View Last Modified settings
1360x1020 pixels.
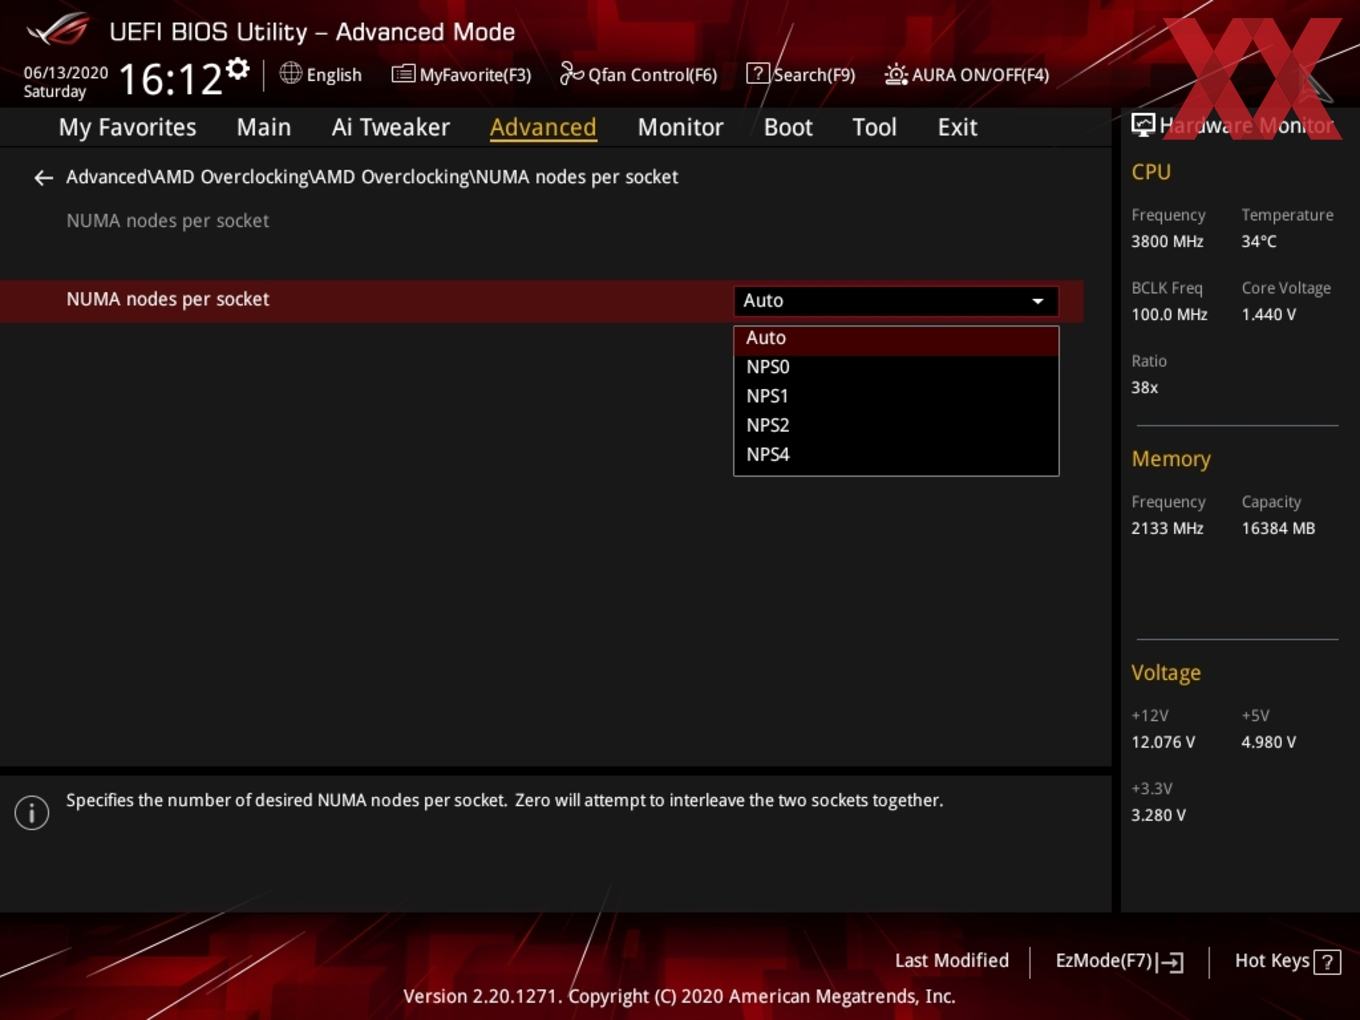pyautogui.click(x=951, y=961)
